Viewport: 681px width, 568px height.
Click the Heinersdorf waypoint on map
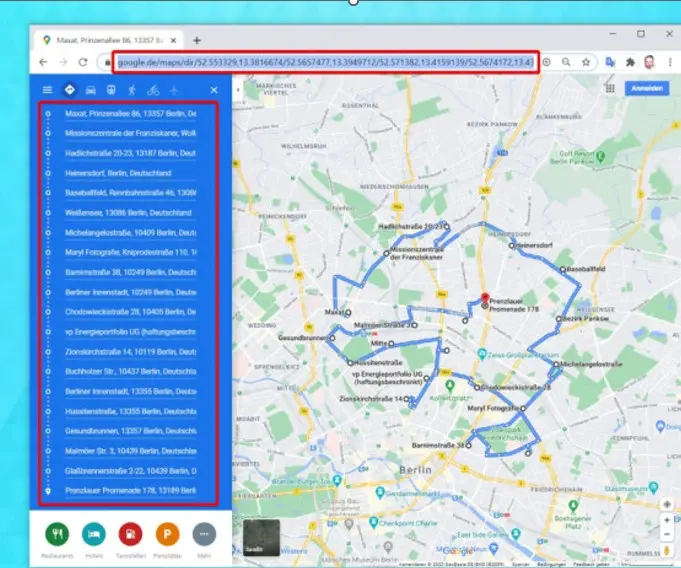click(x=512, y=246)
